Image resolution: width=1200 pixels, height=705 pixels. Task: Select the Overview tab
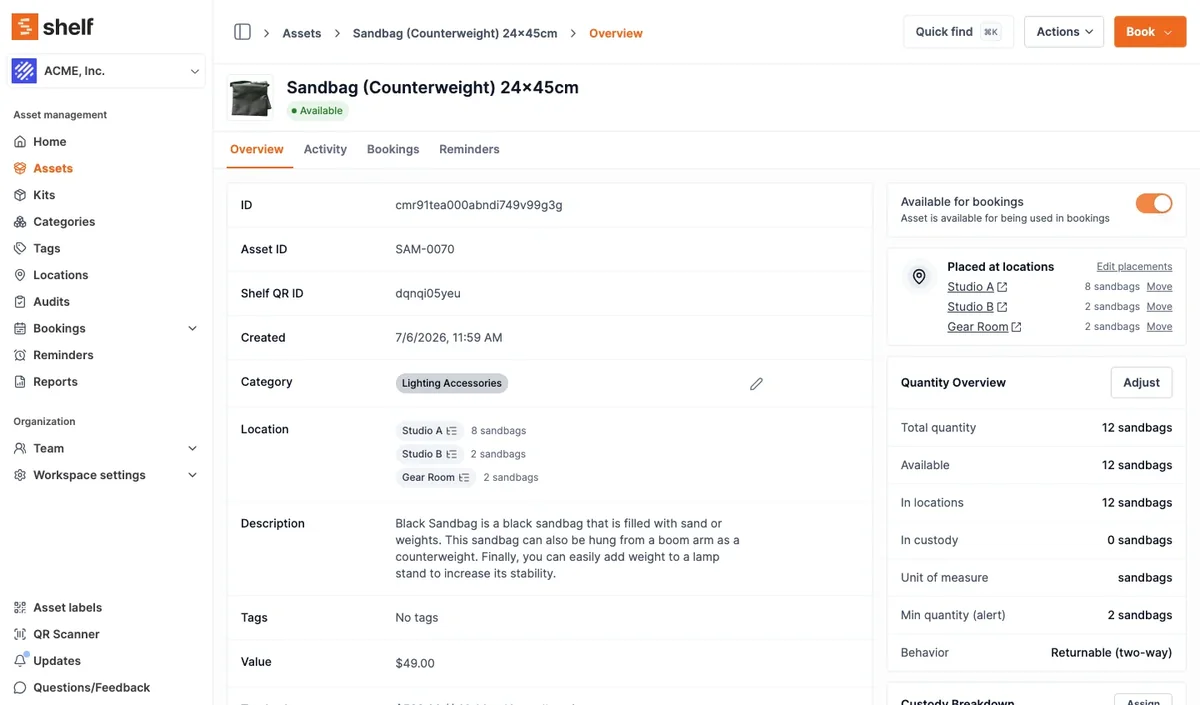point(257,149)
